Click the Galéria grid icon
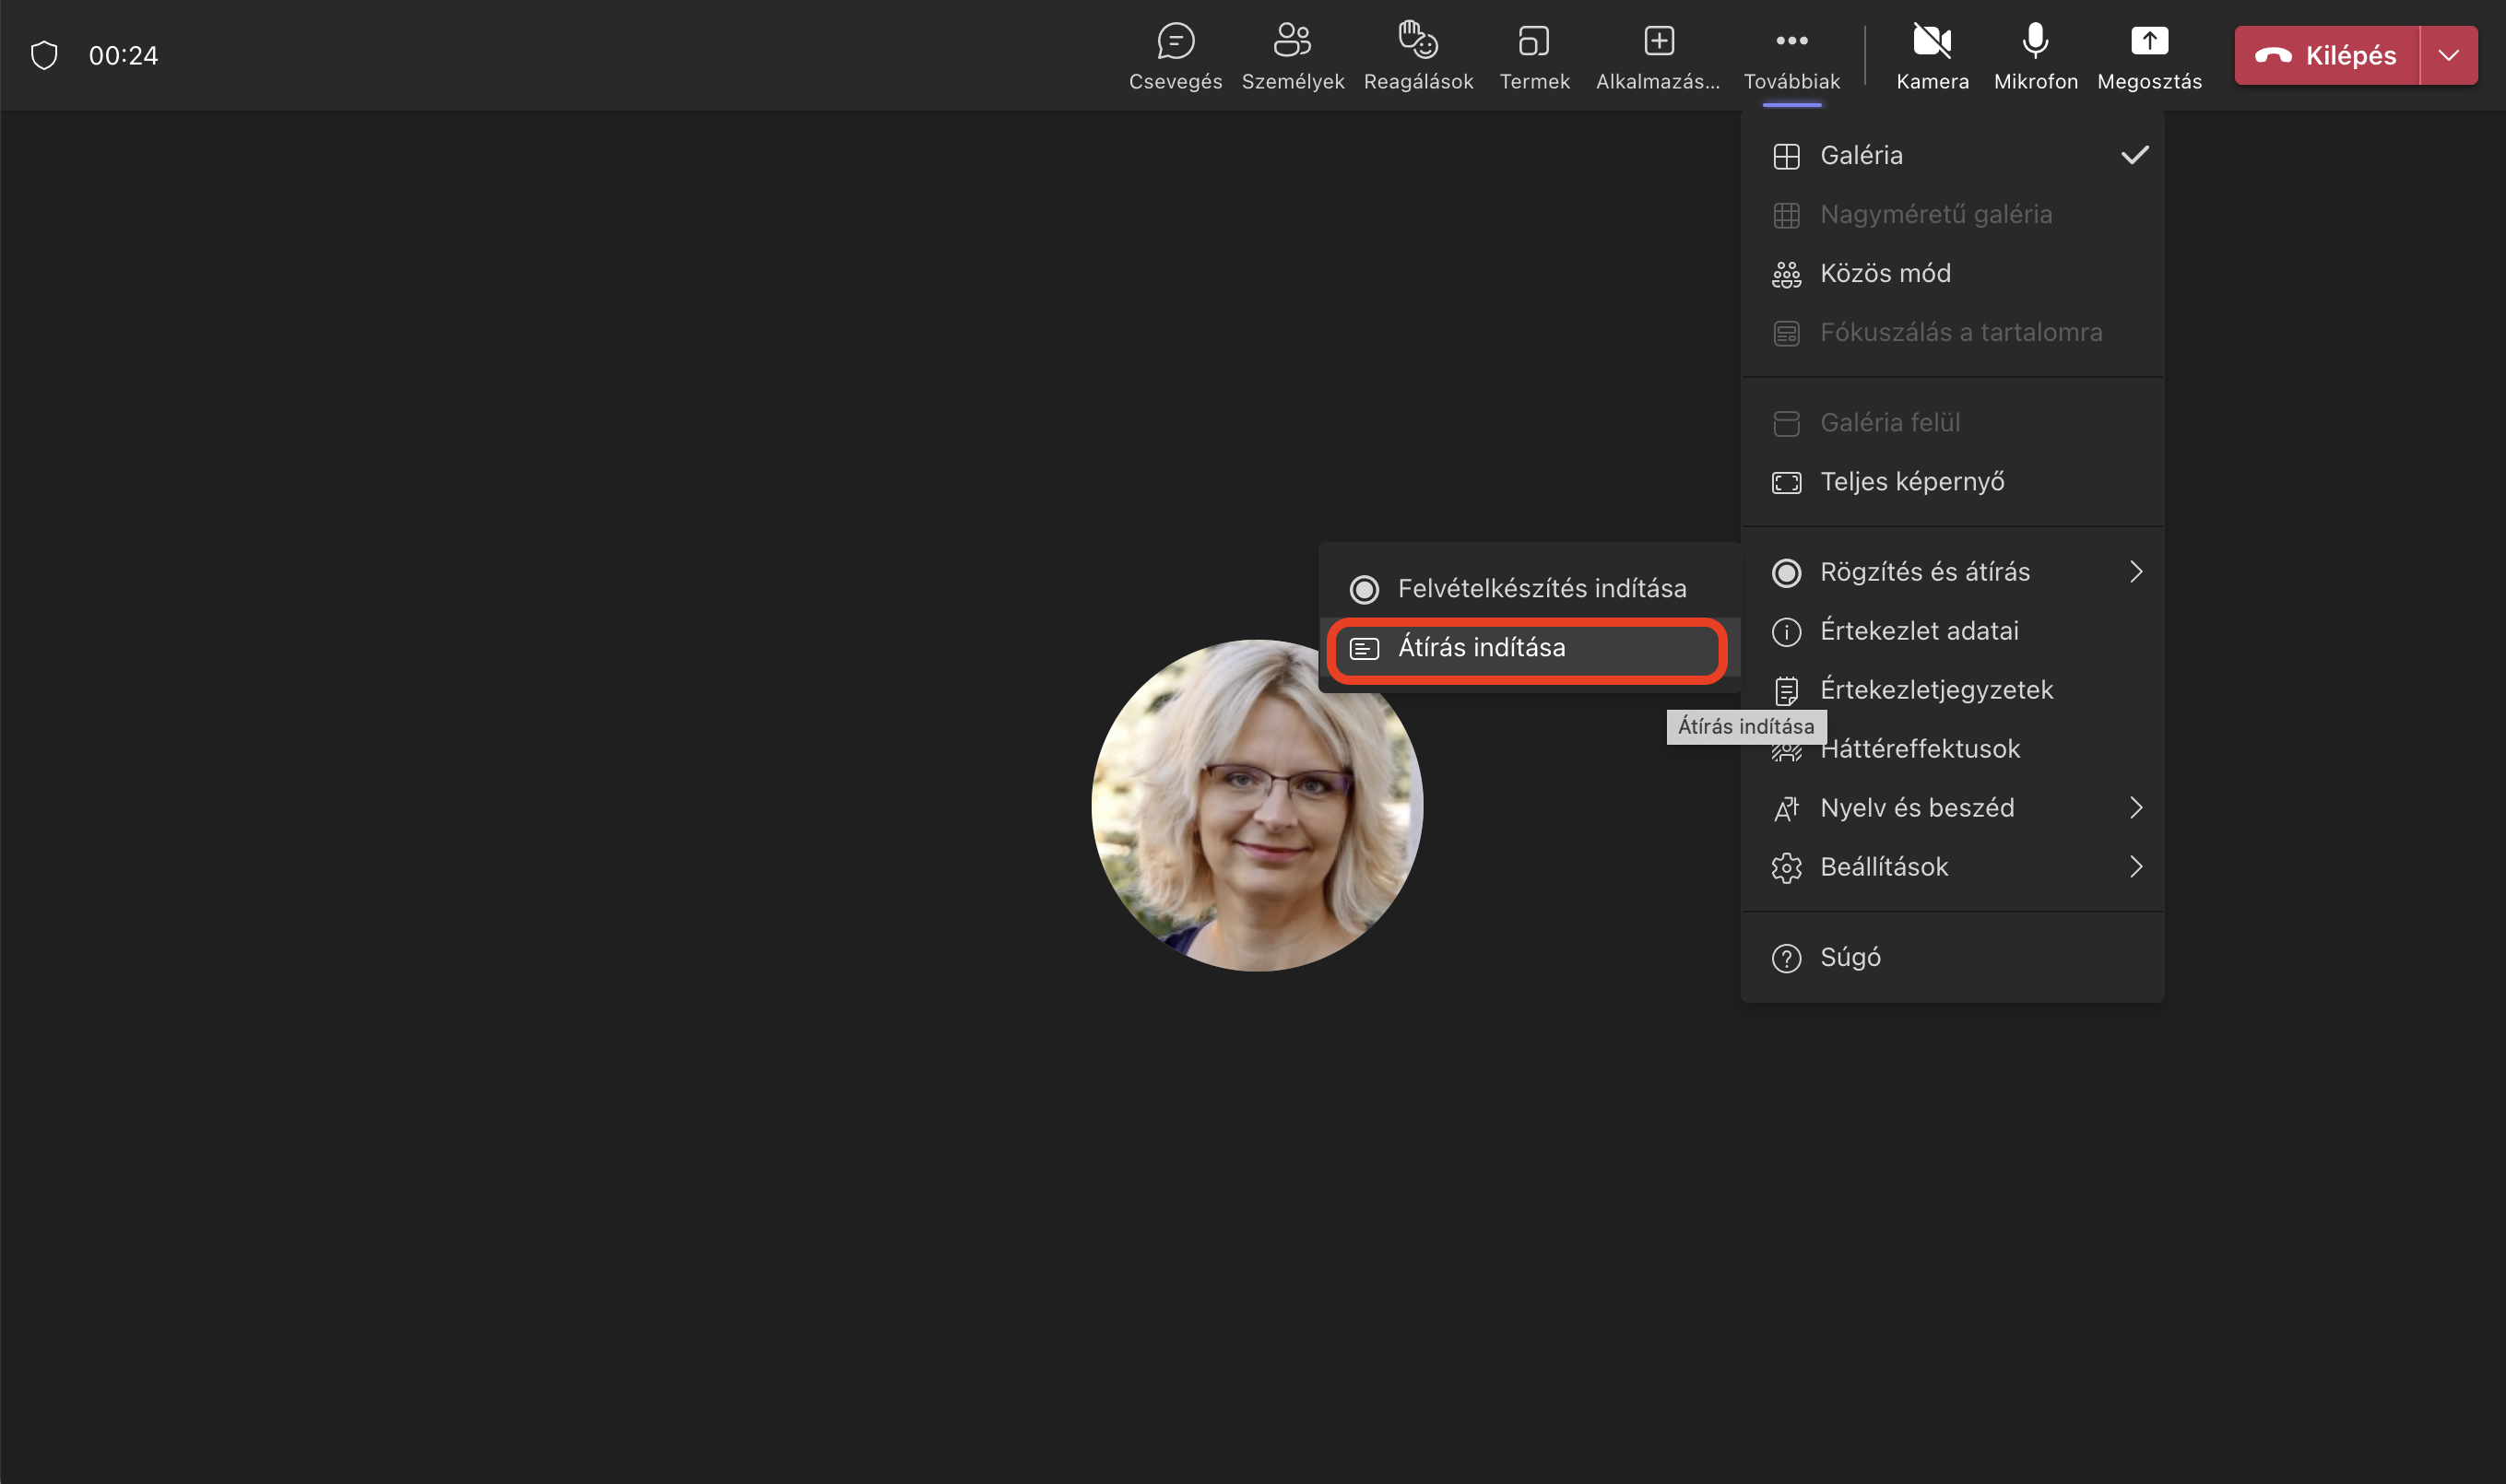The height and width of the screenshot is (1484, 2506). point(1786,156)
